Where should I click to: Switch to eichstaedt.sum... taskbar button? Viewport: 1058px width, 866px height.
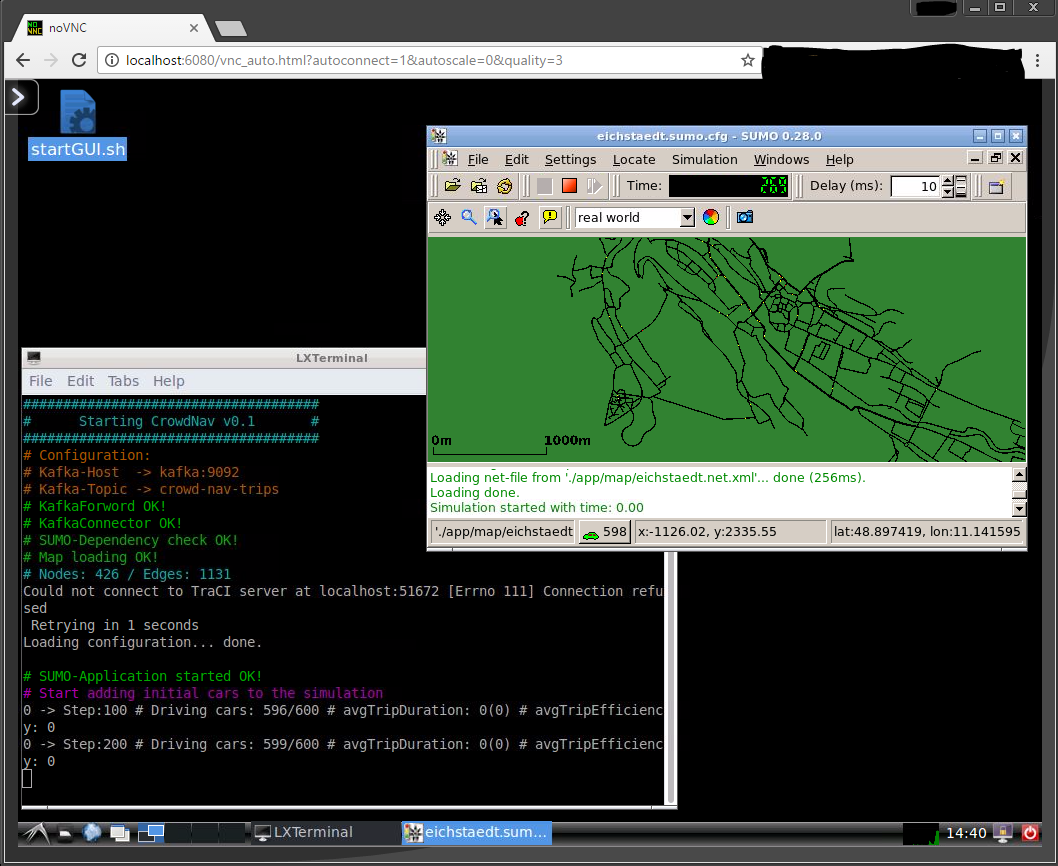[477, 832]
